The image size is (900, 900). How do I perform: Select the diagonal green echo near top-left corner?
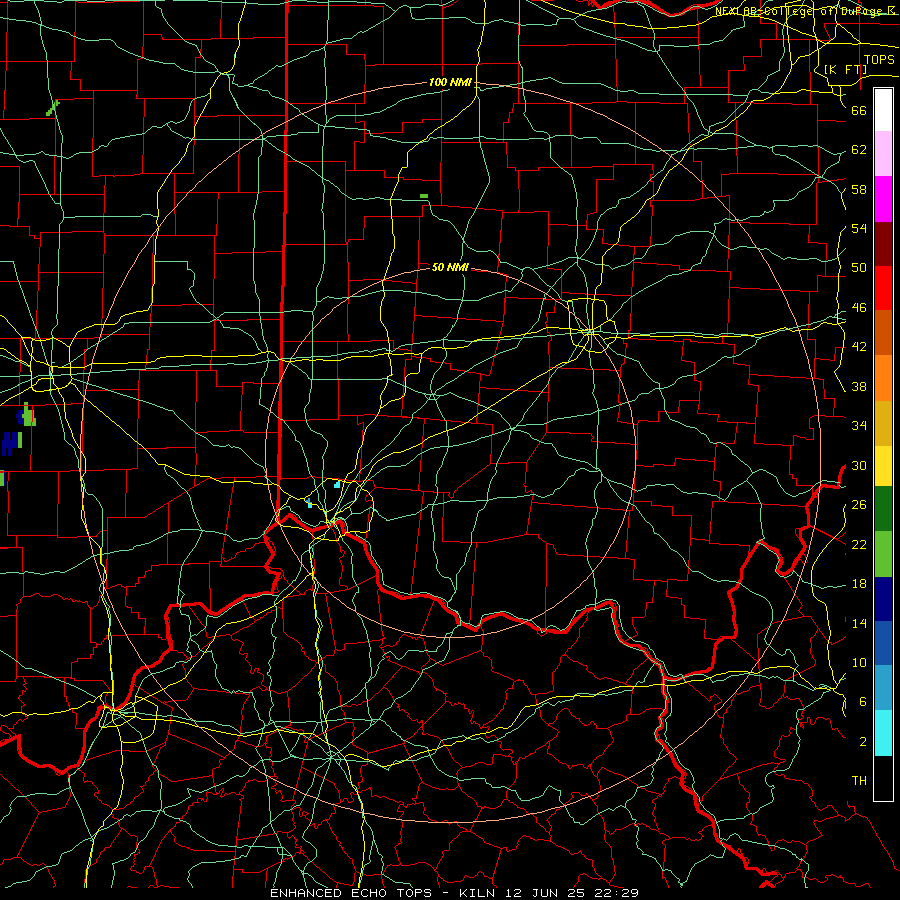(53, 108)
